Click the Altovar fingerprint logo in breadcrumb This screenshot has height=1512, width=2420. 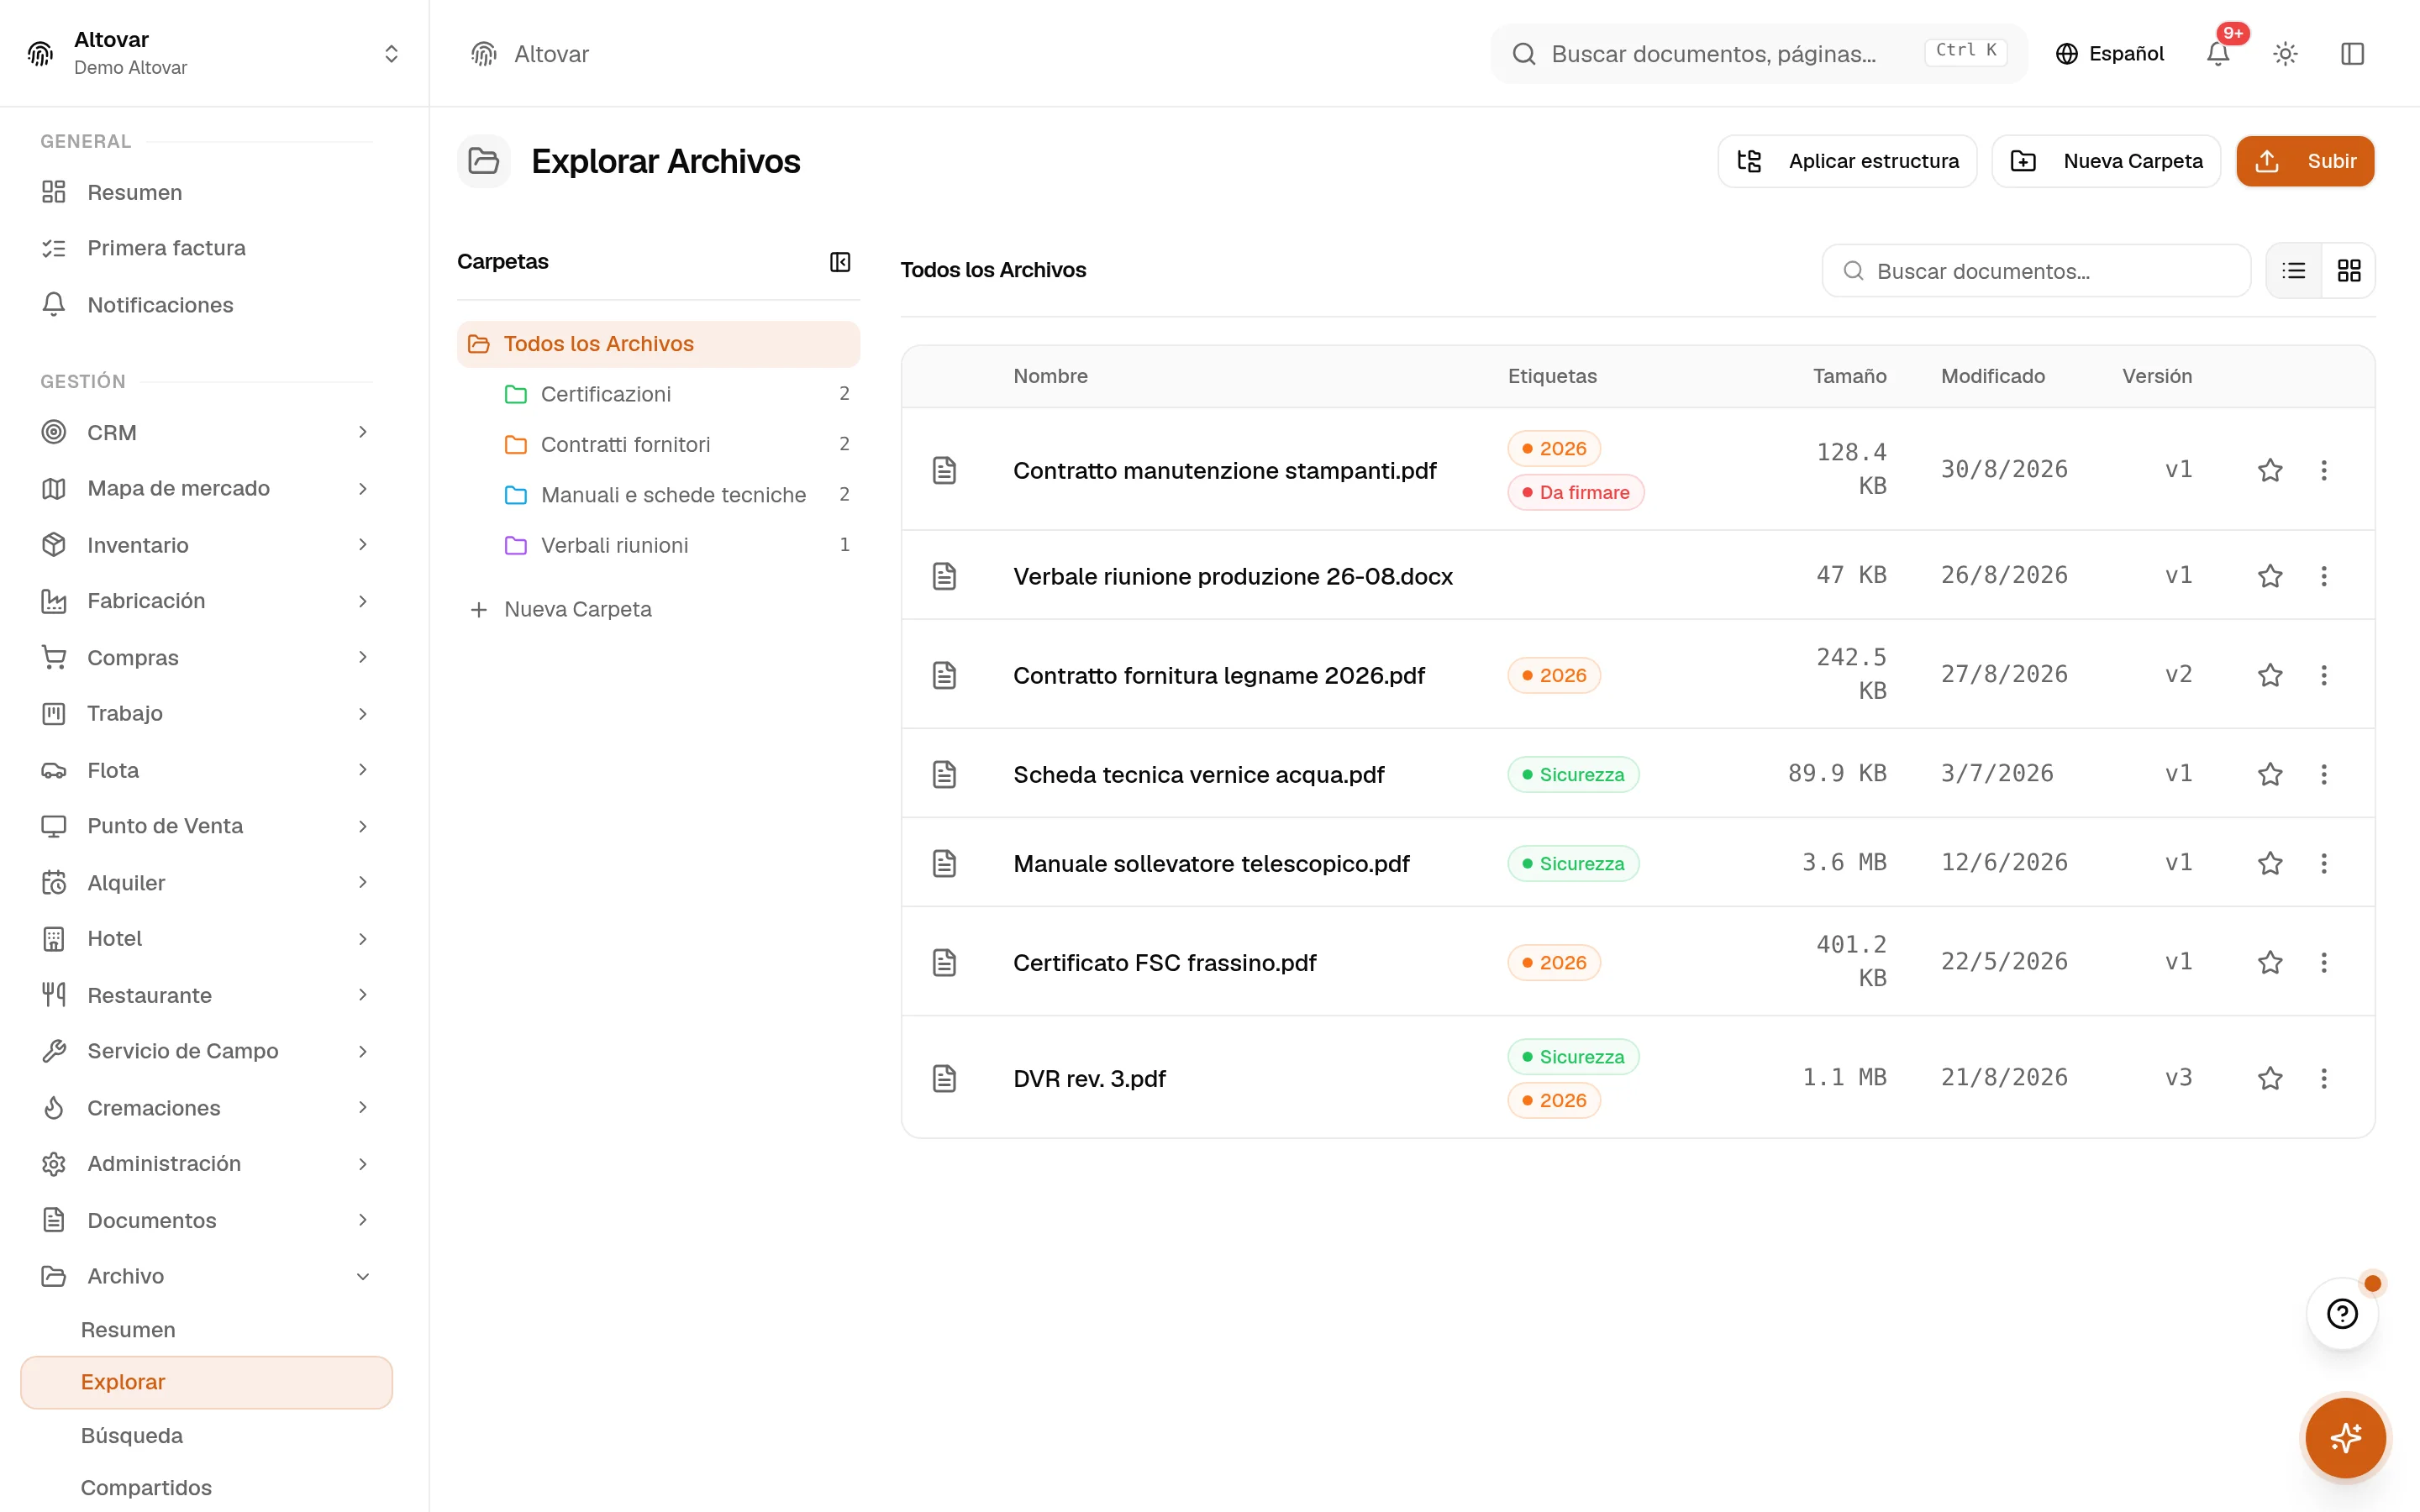484,54
